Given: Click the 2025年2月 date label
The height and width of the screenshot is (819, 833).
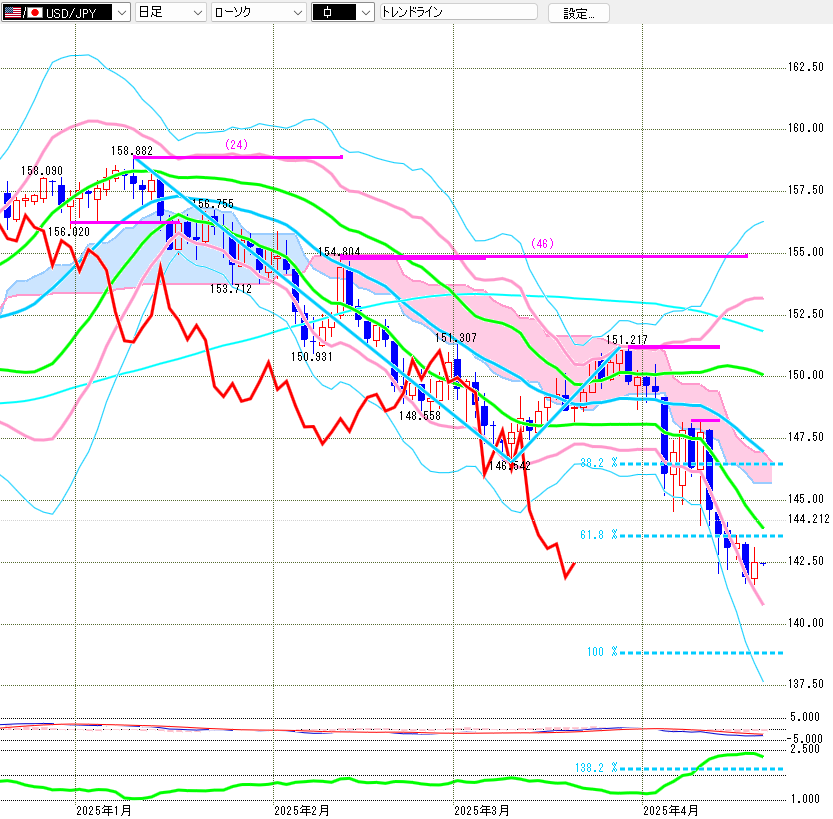Looking at the screenshot, I should (x=302, y=811).
